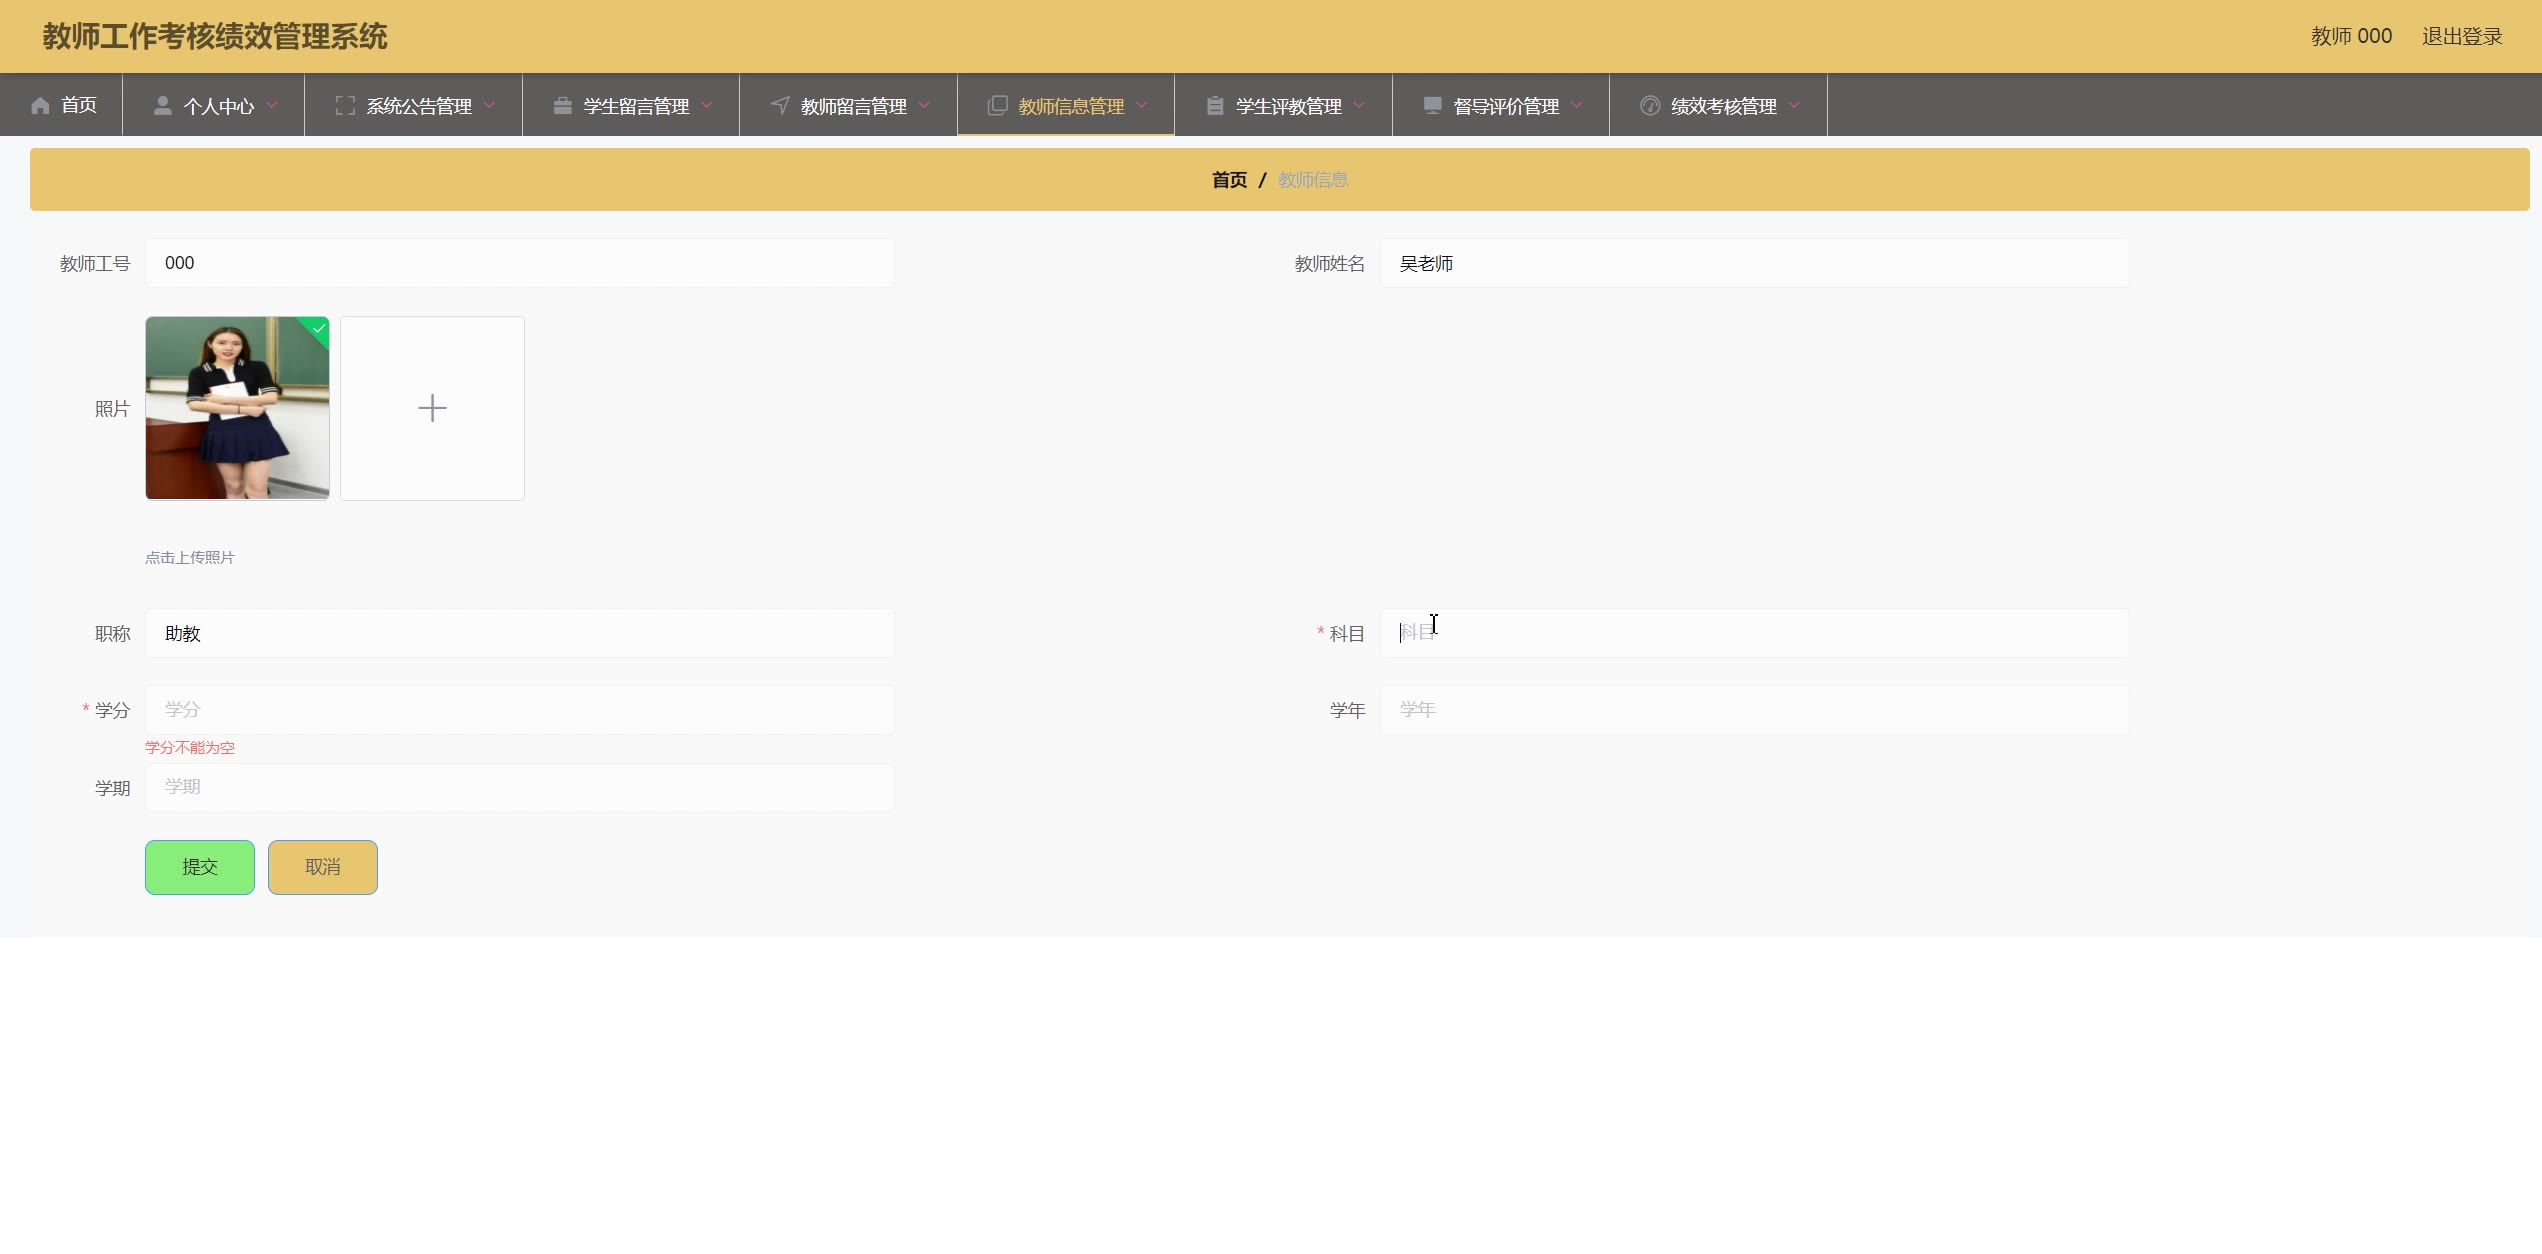
Task: Expand the 系统公告管理 dropdown arrow
Action: tap(489, 105)
